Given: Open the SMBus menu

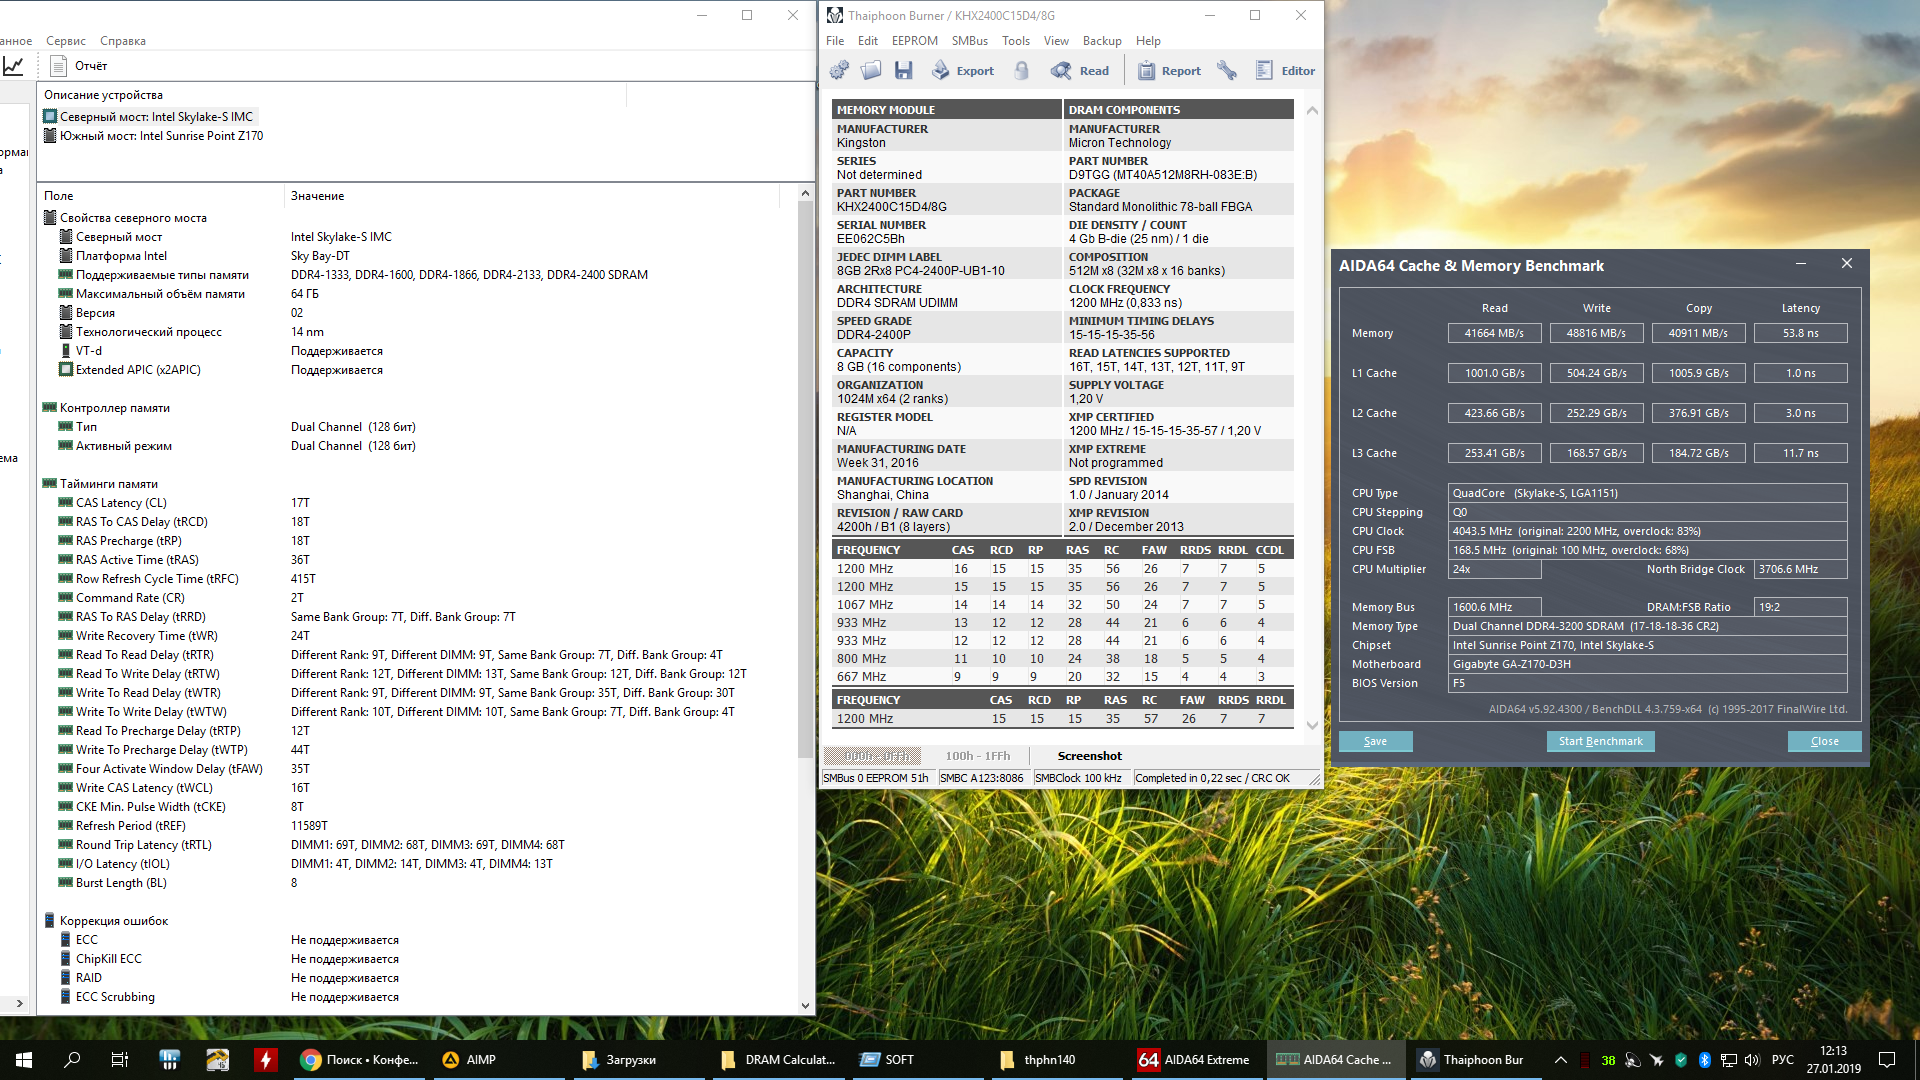Looking at the screenshot, I should [969, 41].
